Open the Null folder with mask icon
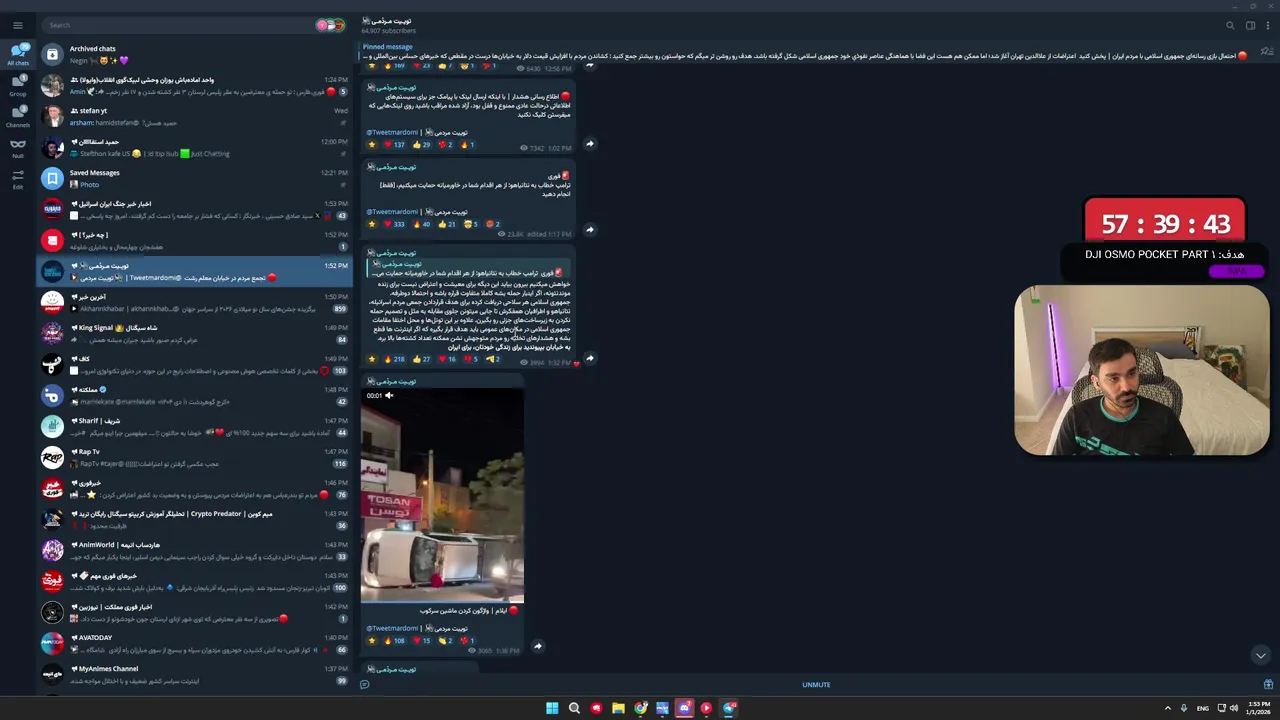This screenshot has height=720, width=1280. coord(18,147)
